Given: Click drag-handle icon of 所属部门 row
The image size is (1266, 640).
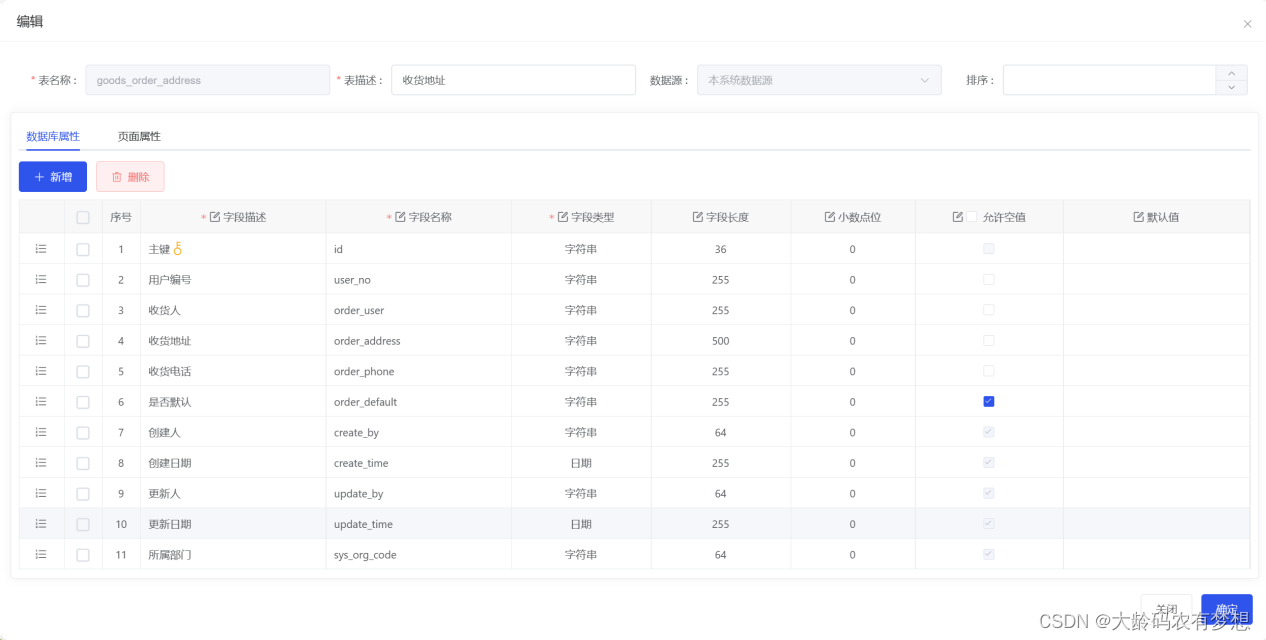Looking at the screenshot, I should tap(41, 554).
